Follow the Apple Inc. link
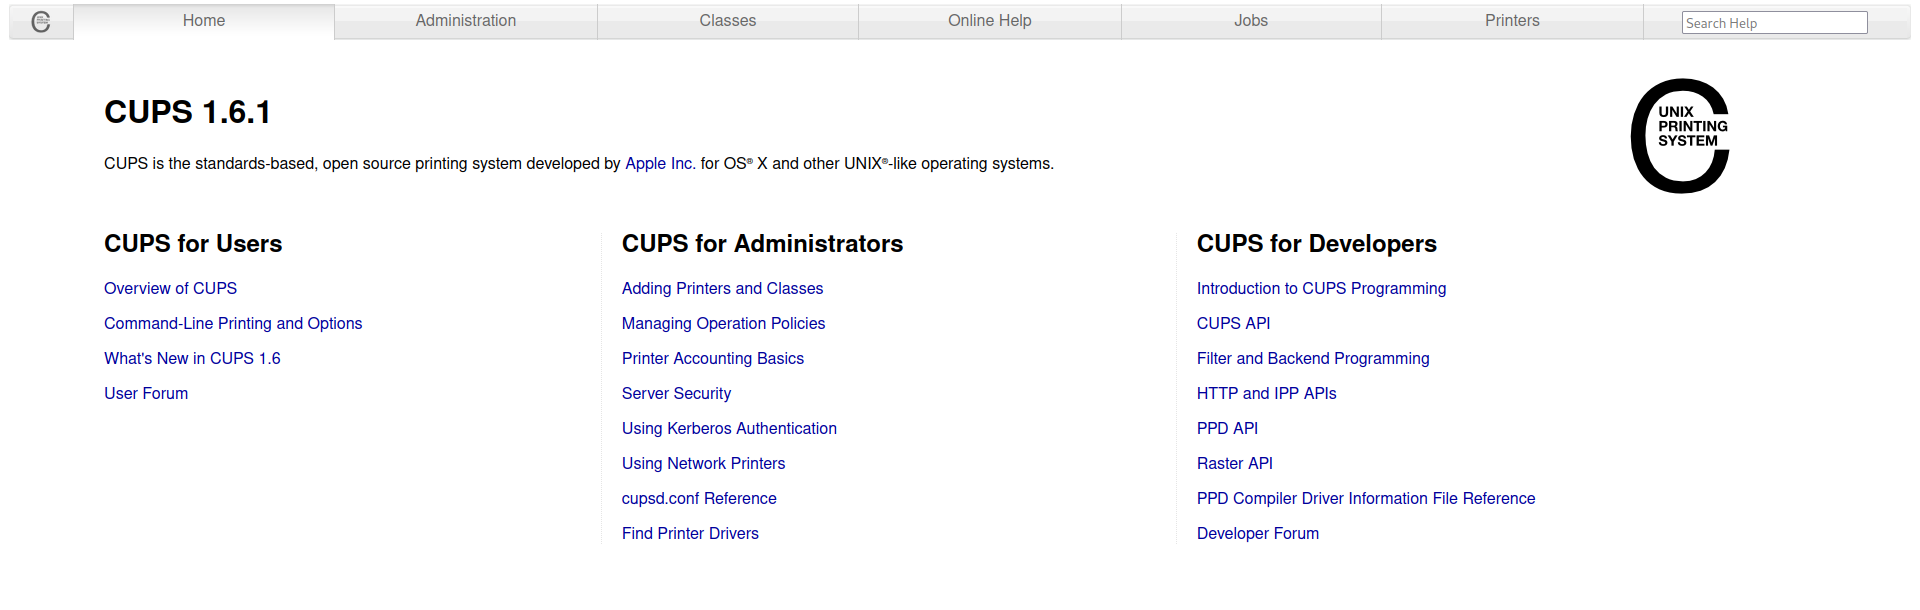 660,164
